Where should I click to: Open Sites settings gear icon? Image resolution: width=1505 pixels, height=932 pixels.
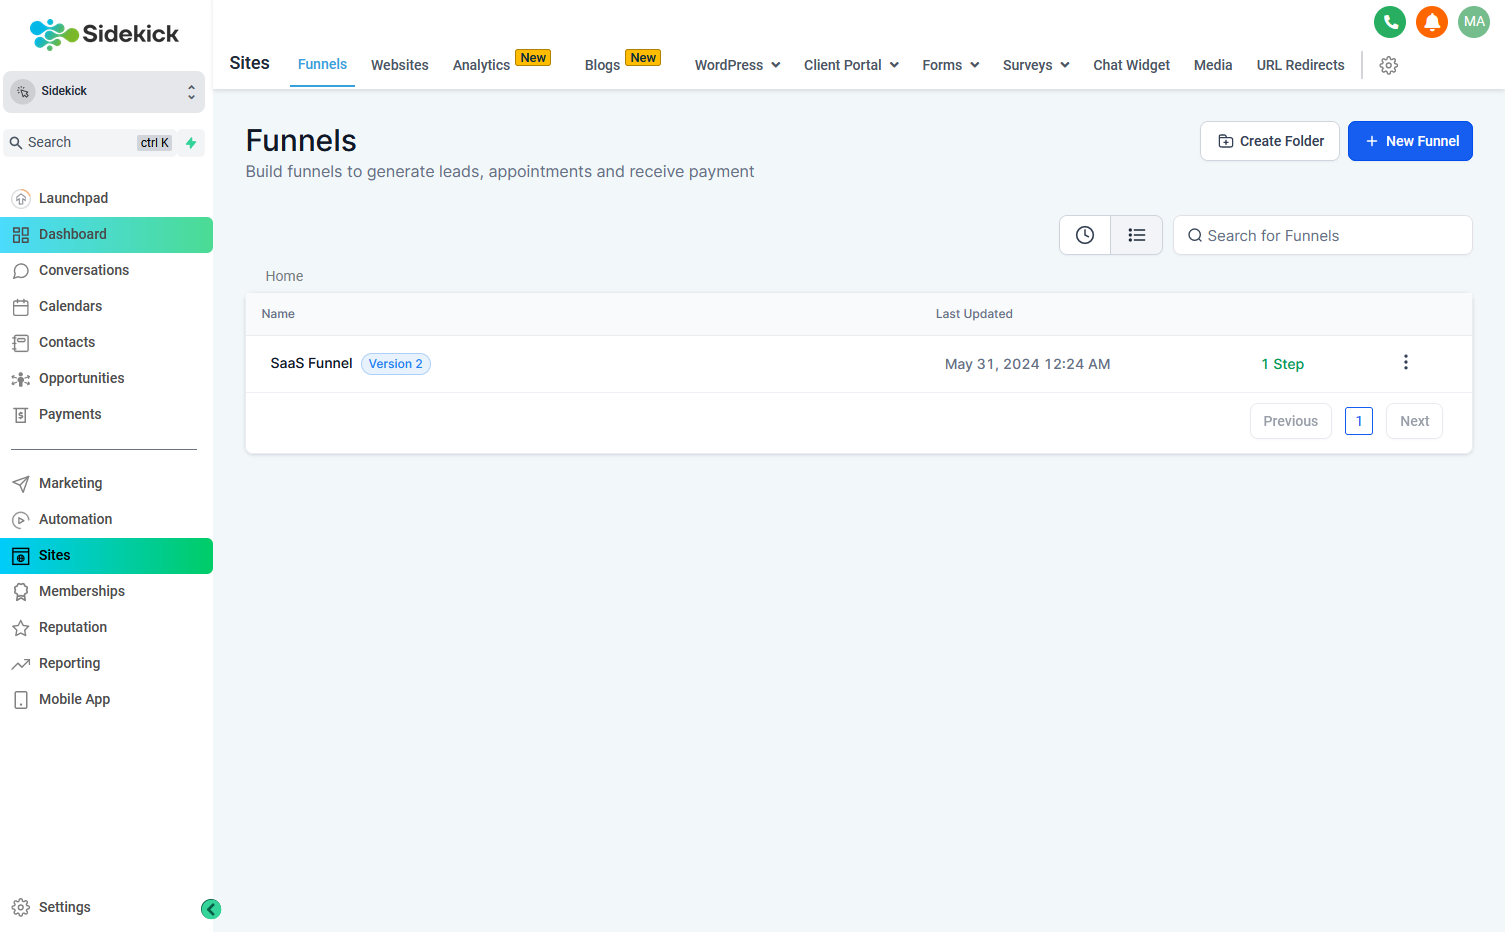click(1389, 65)
